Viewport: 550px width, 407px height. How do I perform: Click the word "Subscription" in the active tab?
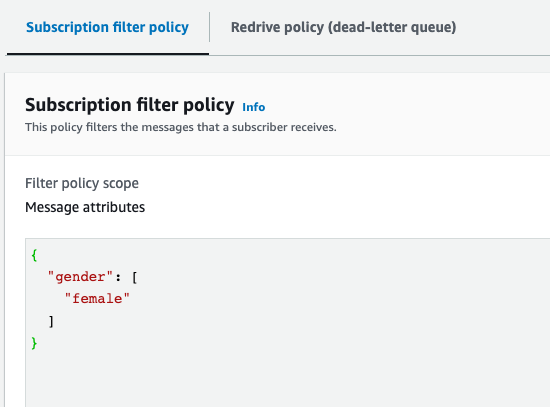click(67, 27)
